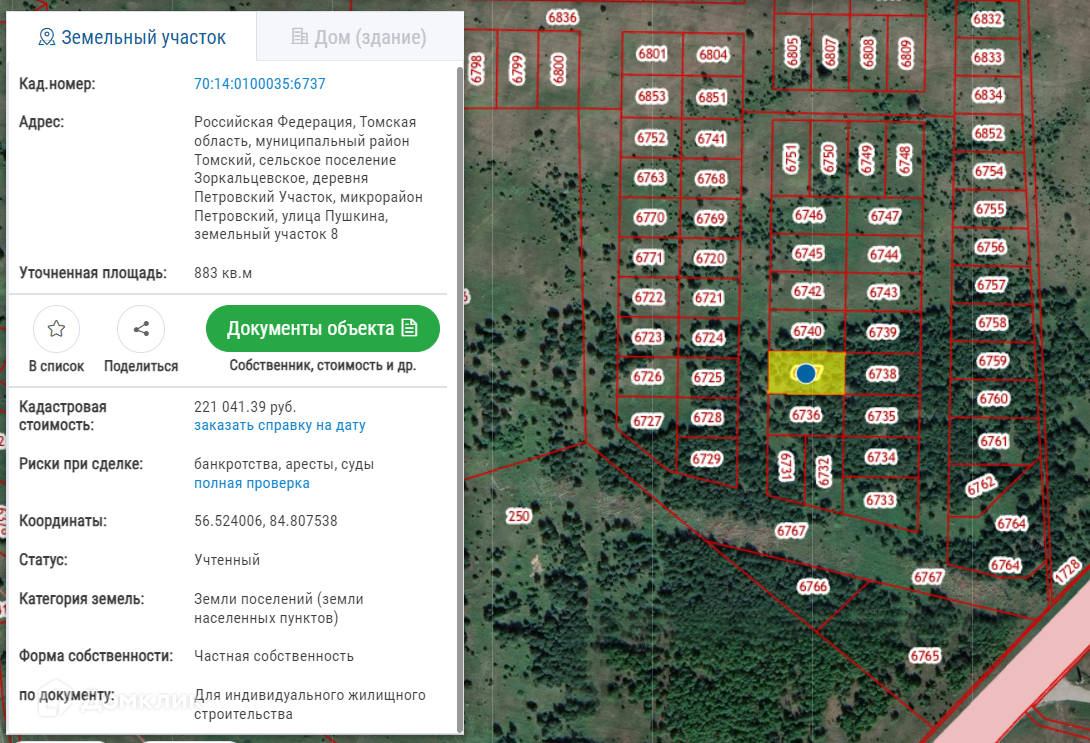Click parcel label 6724
Screen dimensions: 1090x743
(x=709, y=338)
